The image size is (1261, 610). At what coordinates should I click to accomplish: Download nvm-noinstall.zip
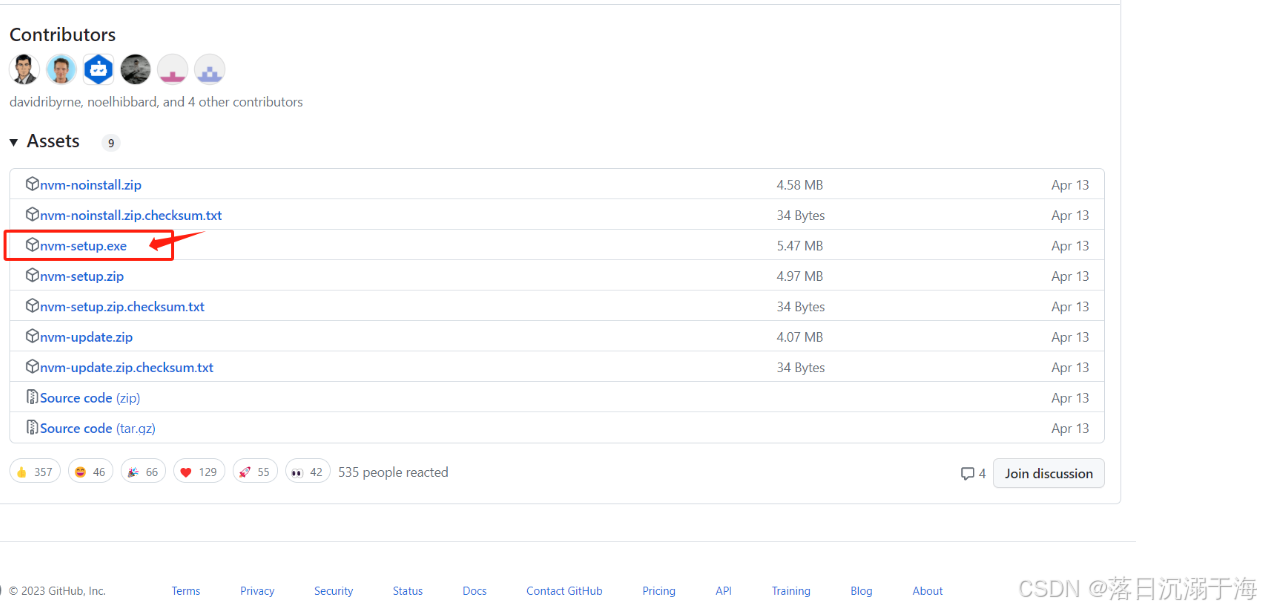pos(90,185)
